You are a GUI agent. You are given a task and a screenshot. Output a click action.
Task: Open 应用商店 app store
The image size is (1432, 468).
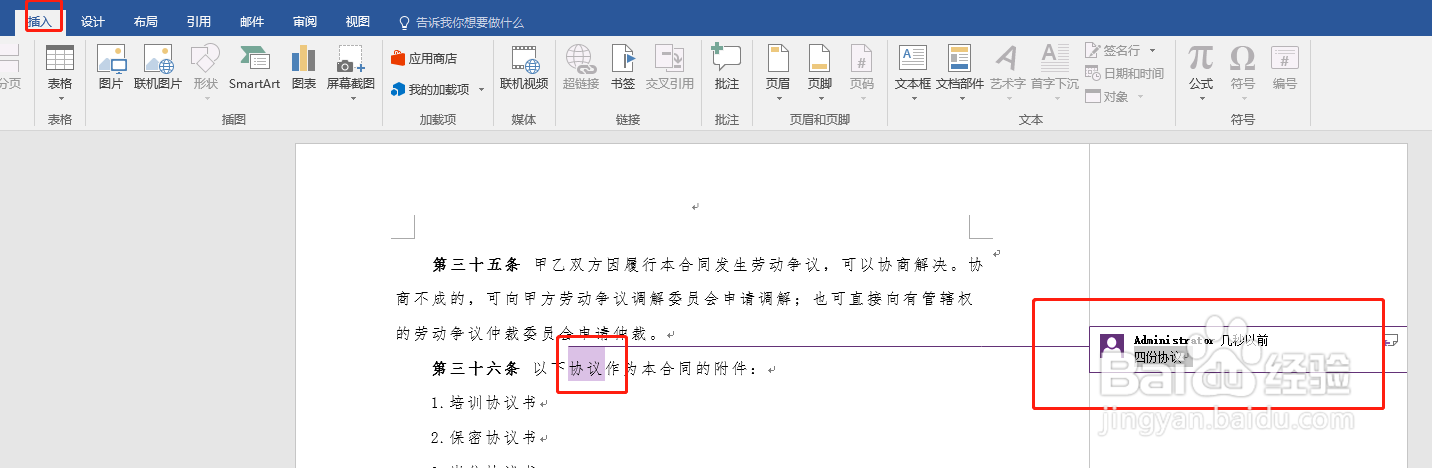click(424, 58)
